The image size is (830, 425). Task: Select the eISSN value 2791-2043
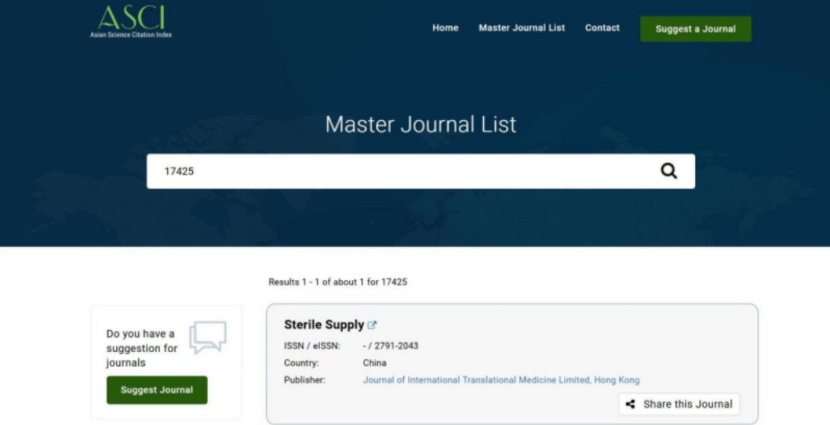pos(396,346)
